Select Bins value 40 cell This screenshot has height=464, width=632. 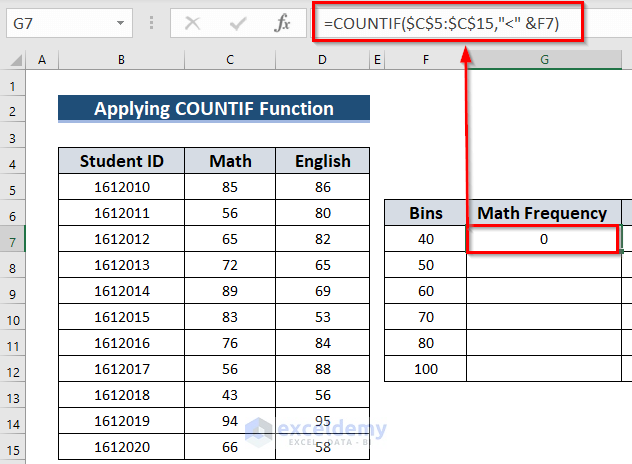pyautogui.click(x=426, y=239)
